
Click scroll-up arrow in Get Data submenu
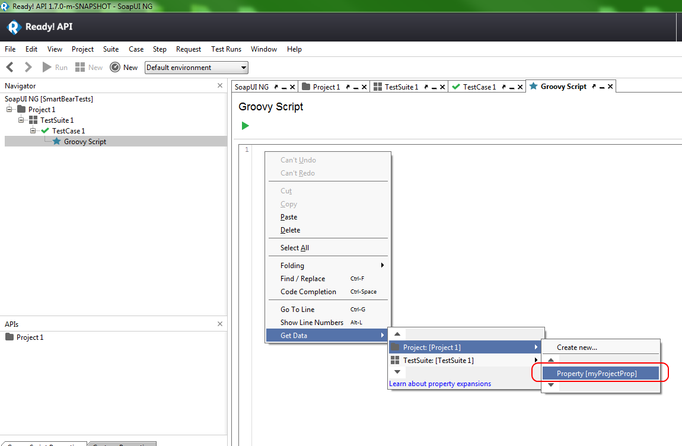coord(397,334)
